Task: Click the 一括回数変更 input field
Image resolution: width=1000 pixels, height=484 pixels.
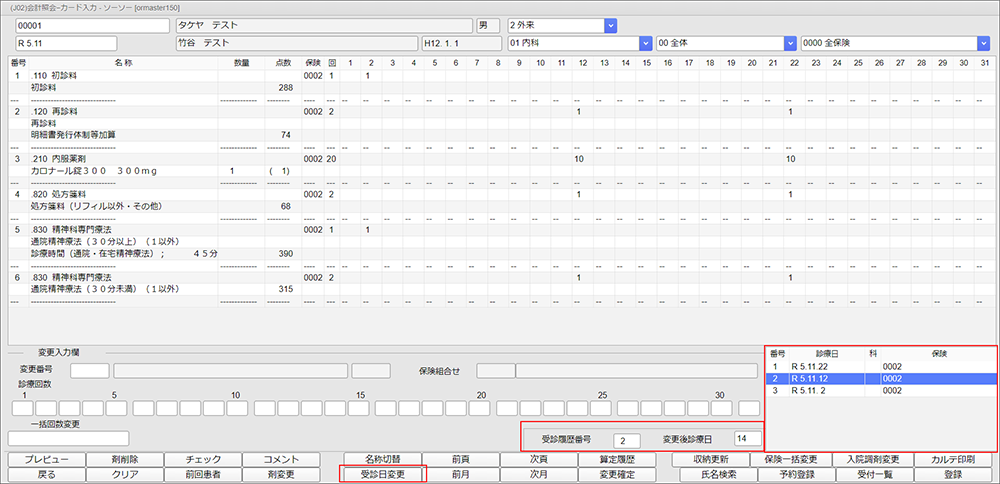Action: [x=69, y=438]
